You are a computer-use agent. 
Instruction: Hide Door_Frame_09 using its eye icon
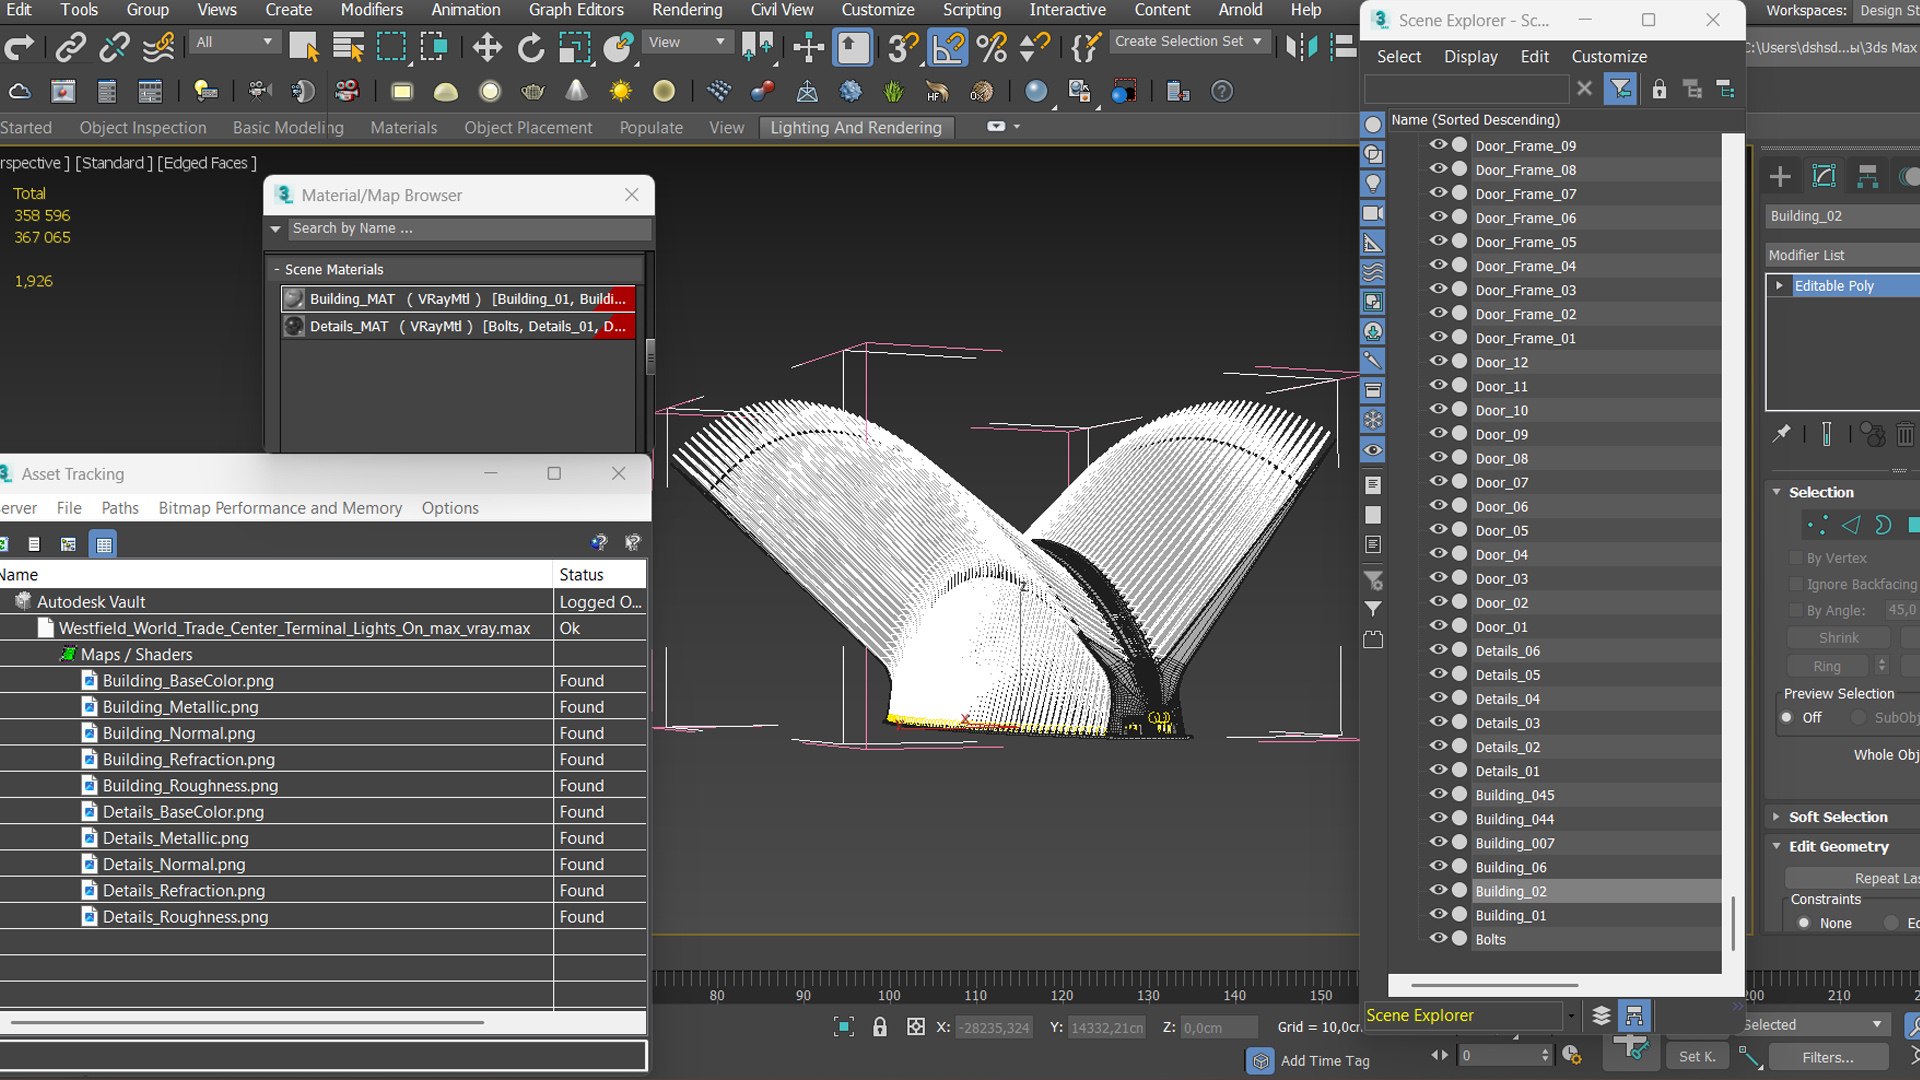[1438, 145]
